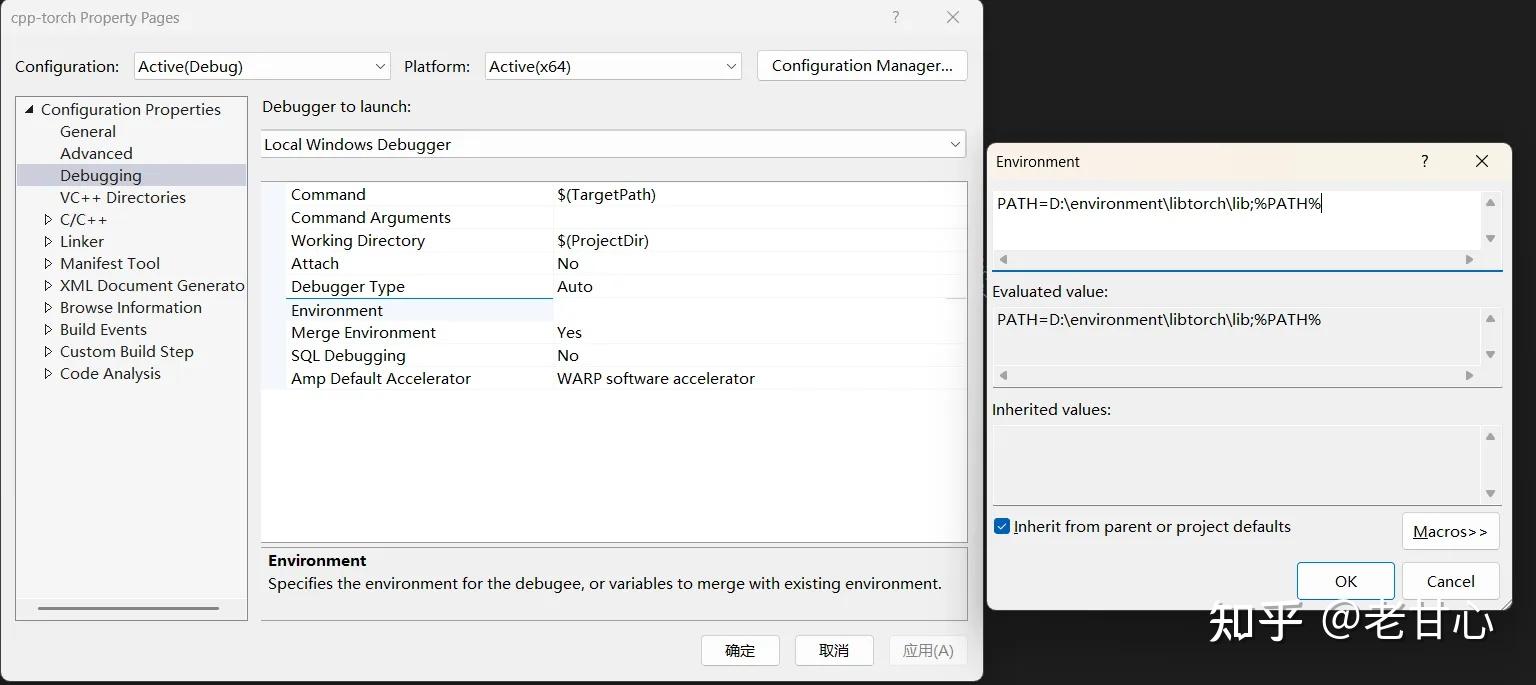
Task: Select VC++ Directories in the sidebar
Action: [x=122, y=197]
